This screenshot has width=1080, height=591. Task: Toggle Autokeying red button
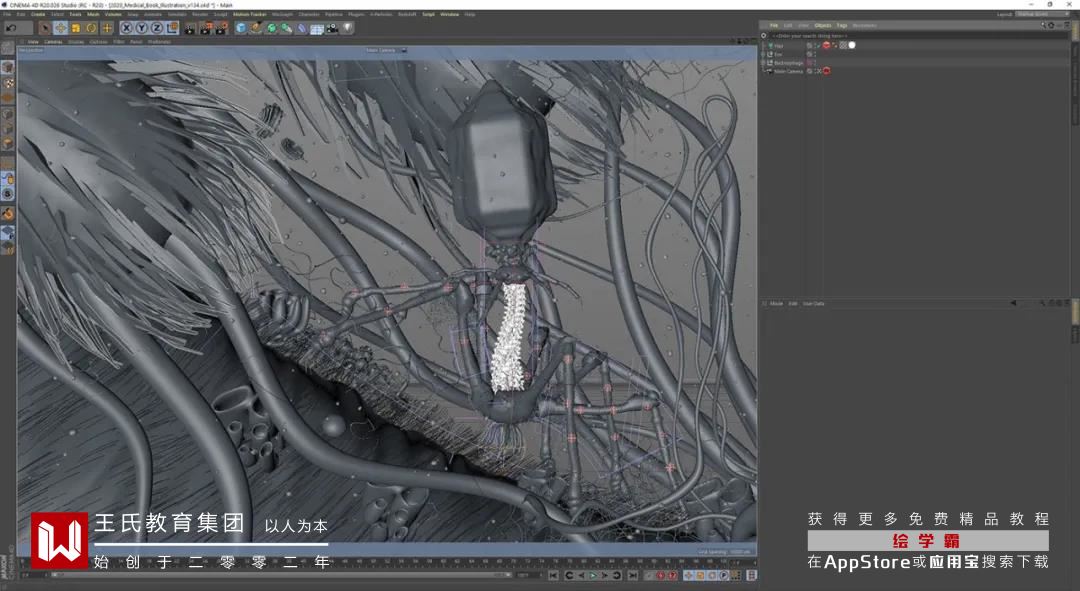tap(673, 575)
